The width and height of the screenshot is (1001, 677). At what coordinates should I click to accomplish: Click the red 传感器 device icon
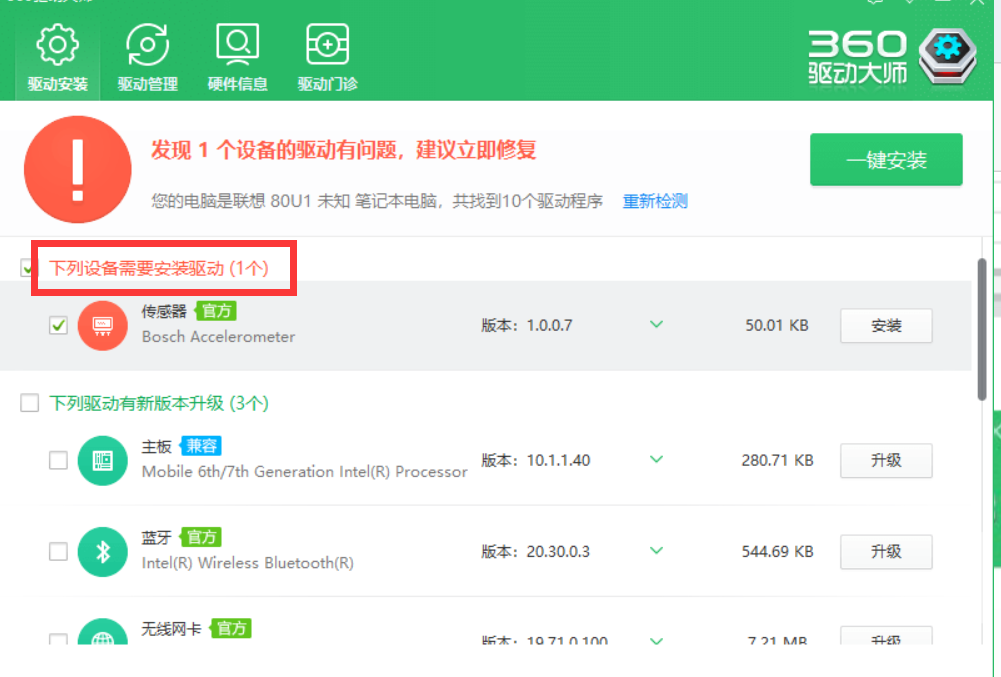103,326
